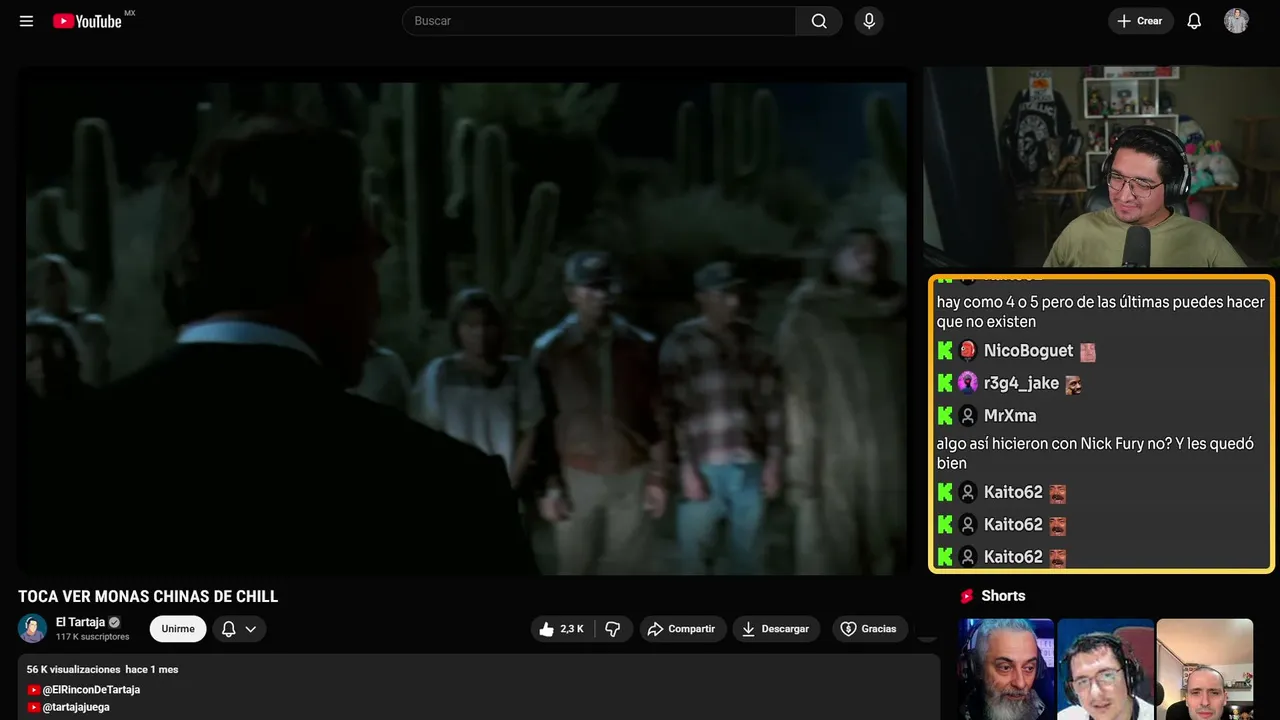Click the user avatar icon beside r3g4_jake
Image resolution: width=1280 pixels, height=720 pixels.
(x=968, y=383)
